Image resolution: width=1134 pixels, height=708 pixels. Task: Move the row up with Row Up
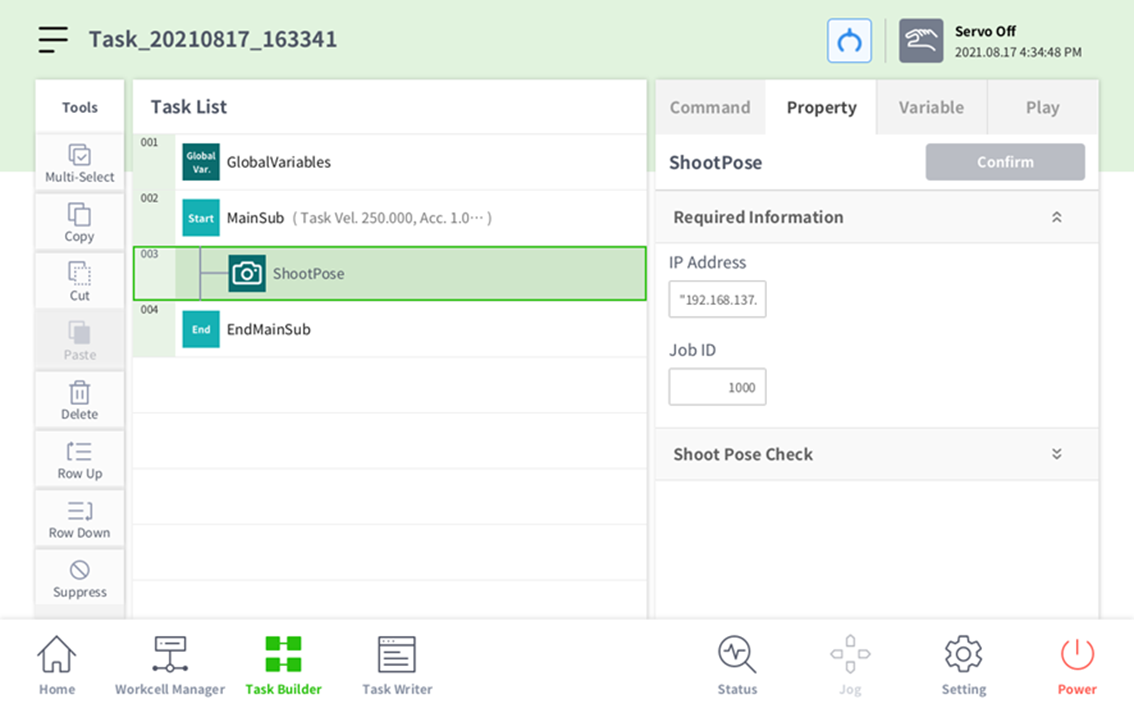click(x=80, y=459)
